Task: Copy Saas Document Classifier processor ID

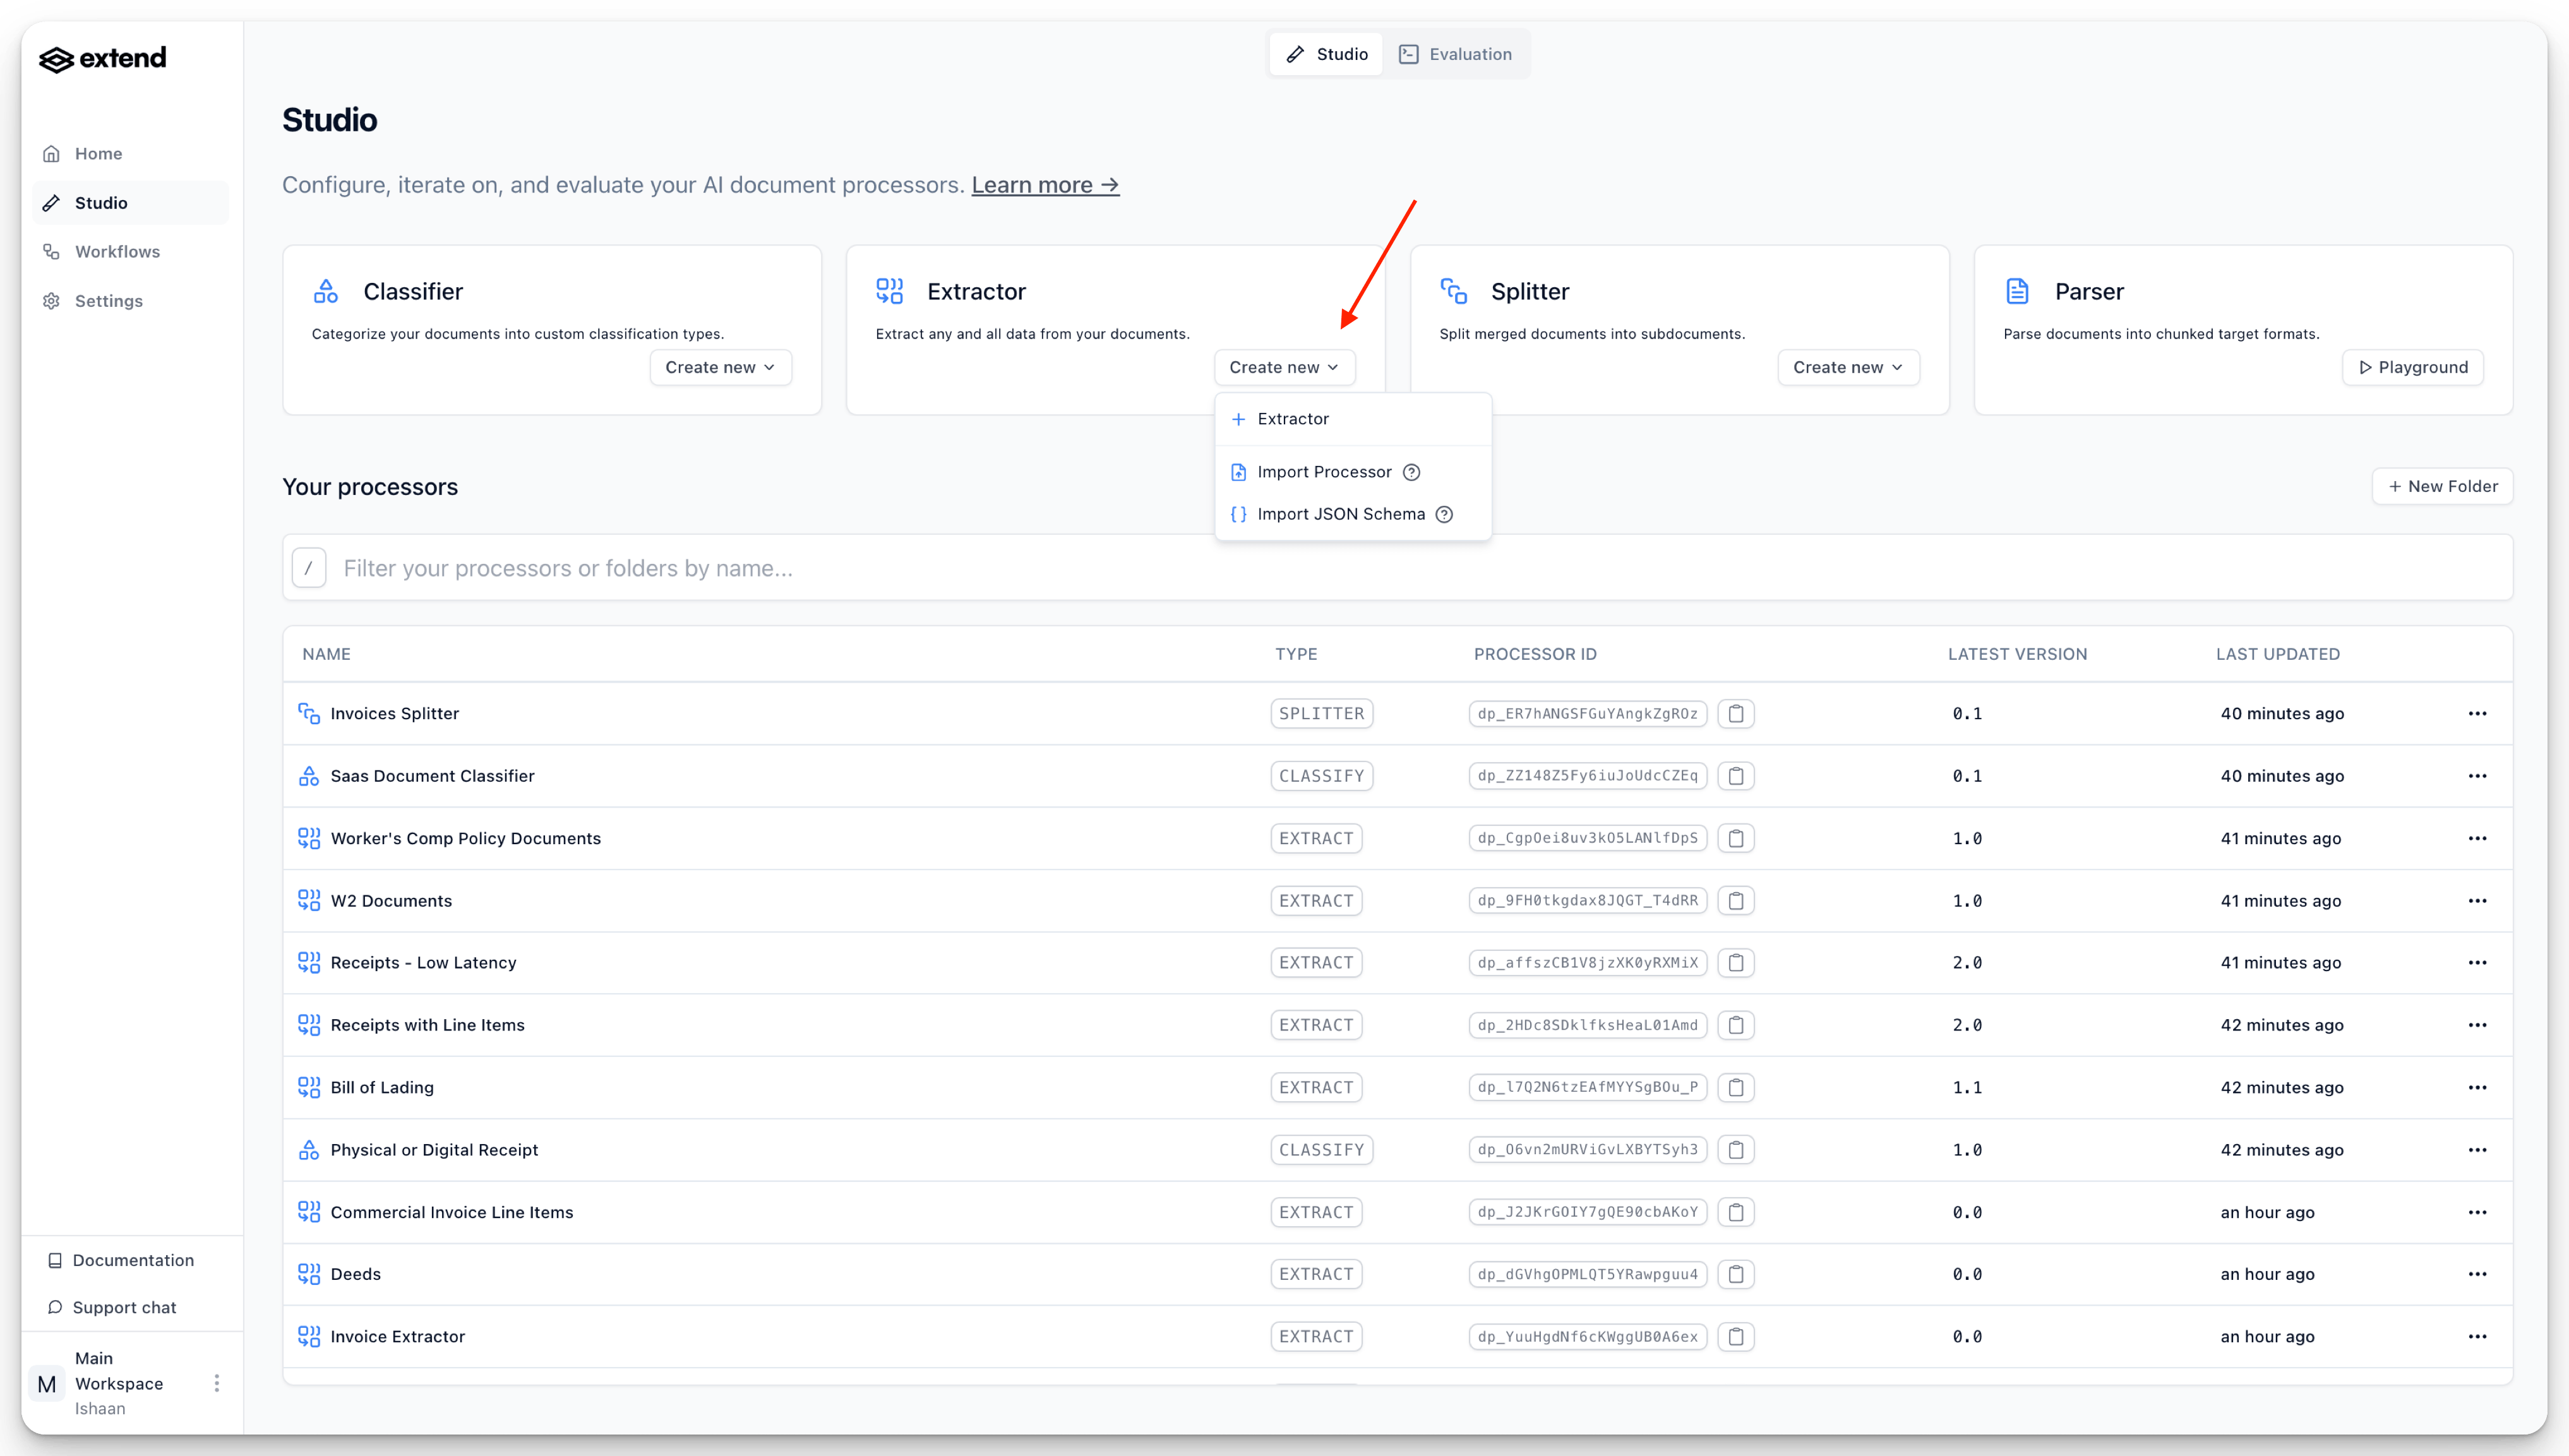Action: pyautogui.click(x=1736, y=776)
